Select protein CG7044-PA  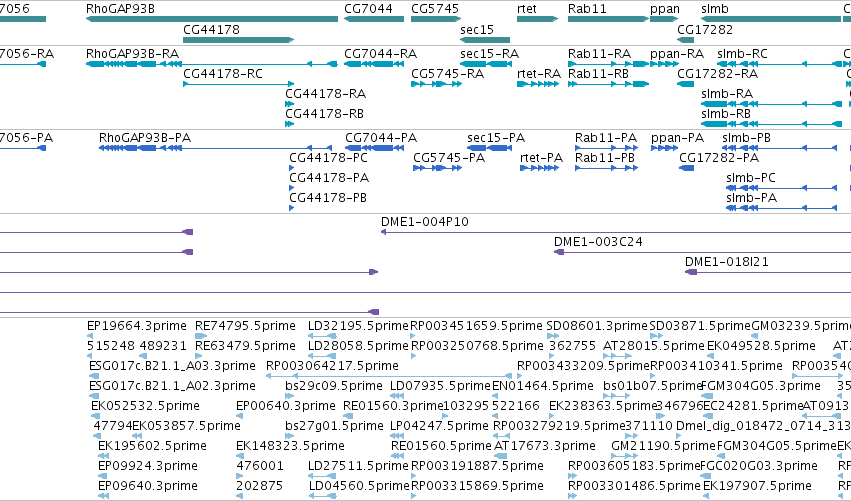pos(381,138)
